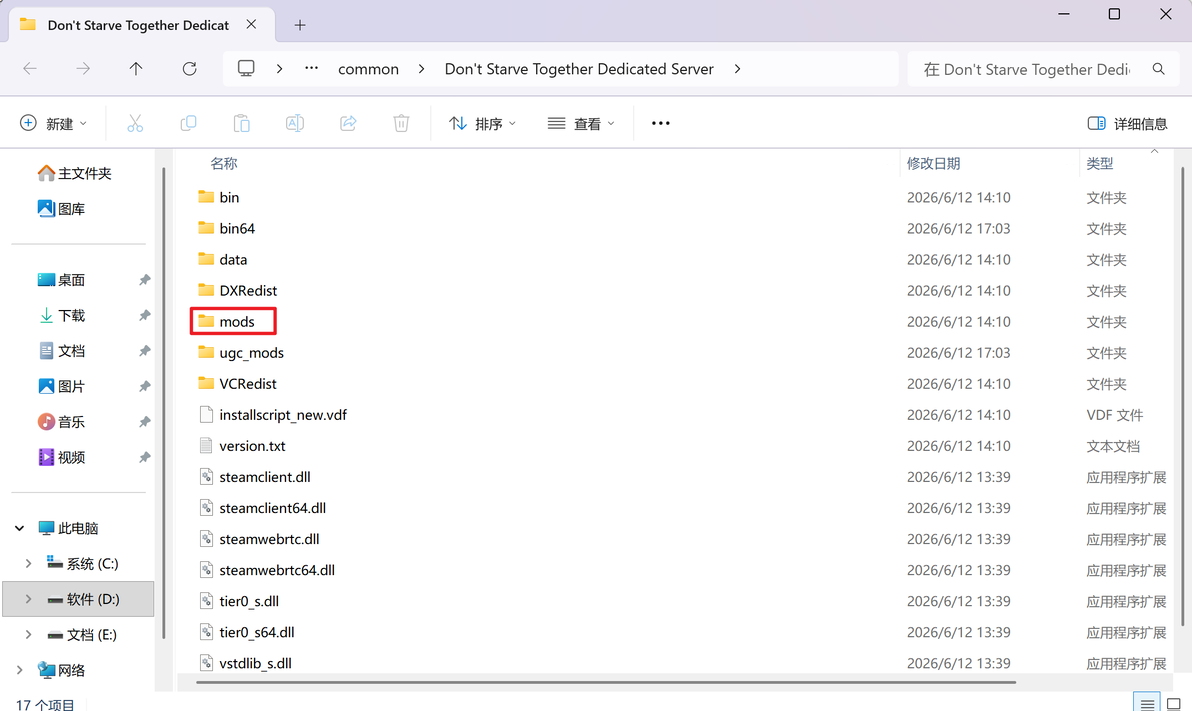Click the Rename icon in toolbar
Screen dimensions: 1192x711
tap(294, 123)
